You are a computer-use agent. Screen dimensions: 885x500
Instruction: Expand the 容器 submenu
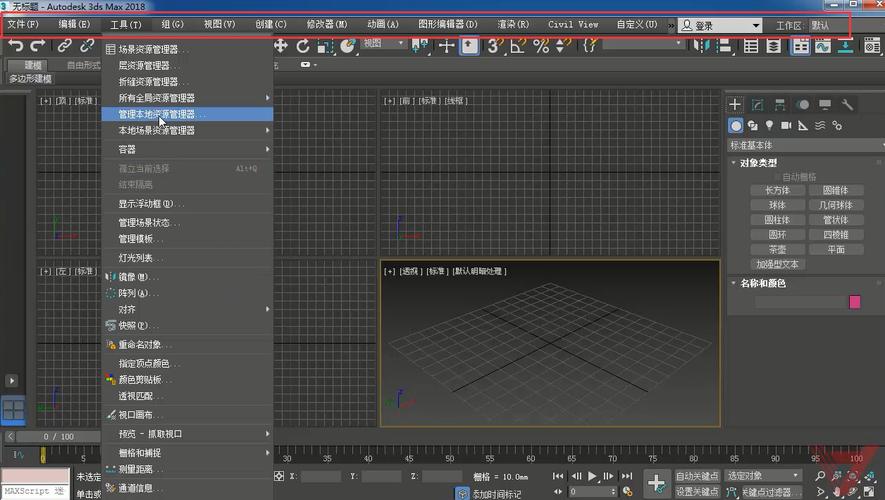click(x=187, y=150)
